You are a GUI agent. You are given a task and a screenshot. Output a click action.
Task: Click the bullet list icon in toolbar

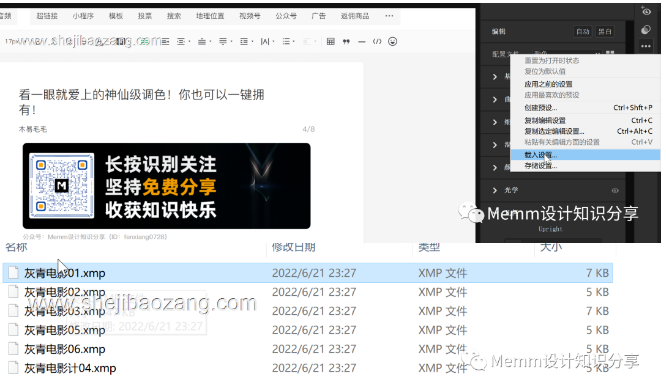[x=287, y=41]
